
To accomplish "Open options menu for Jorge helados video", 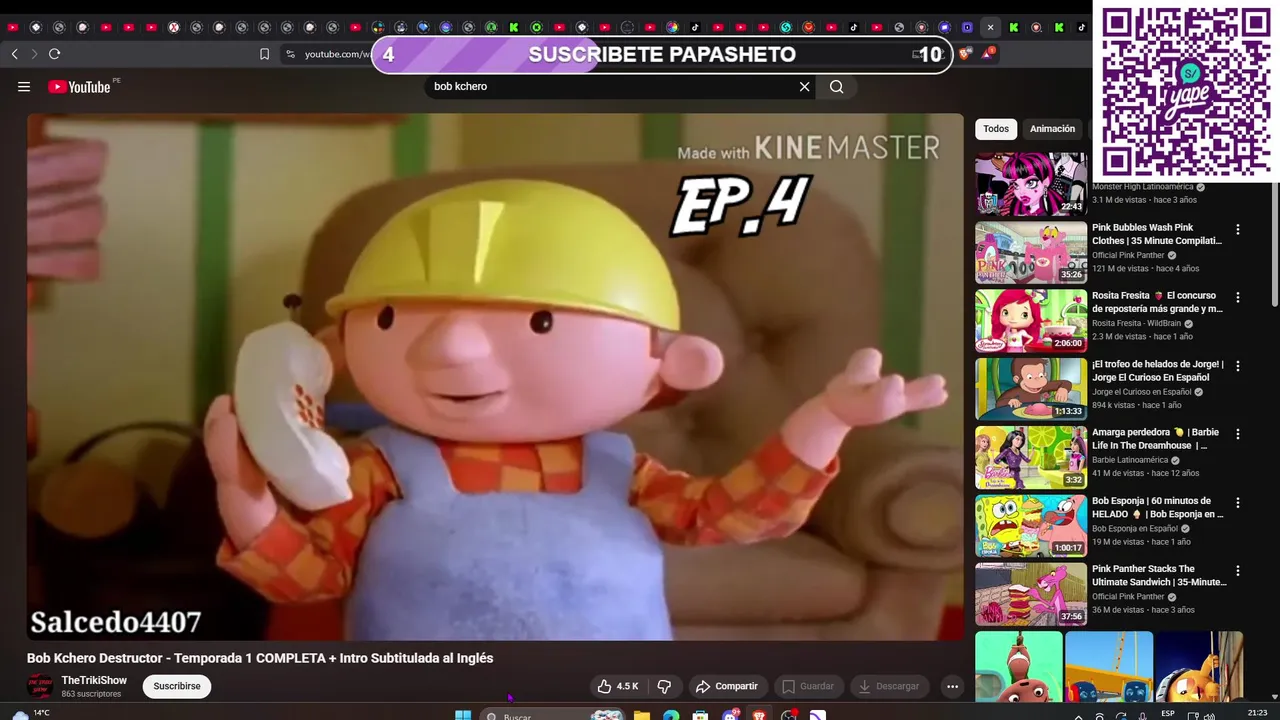I will pyautogui.click(x=1237, y=366).
